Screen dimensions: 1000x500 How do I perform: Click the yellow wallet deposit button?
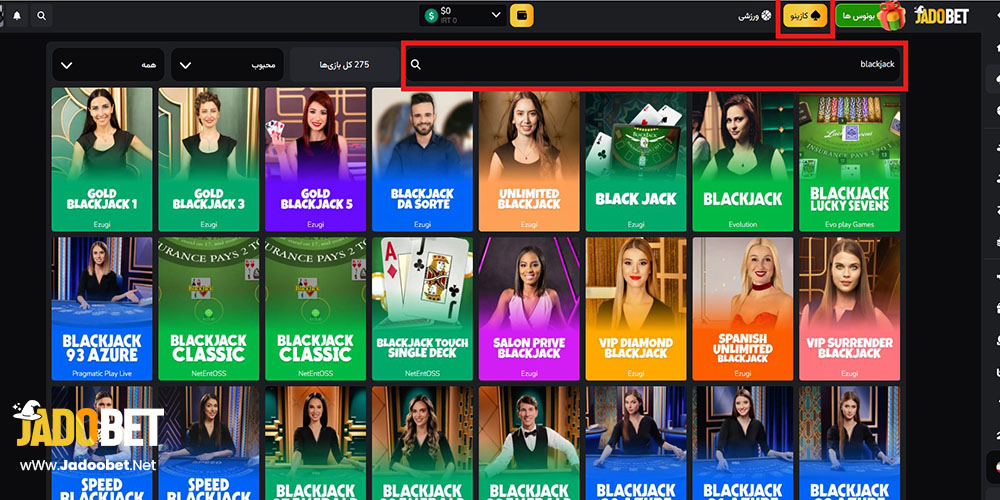pyautogui.click(x=522, y=15)
